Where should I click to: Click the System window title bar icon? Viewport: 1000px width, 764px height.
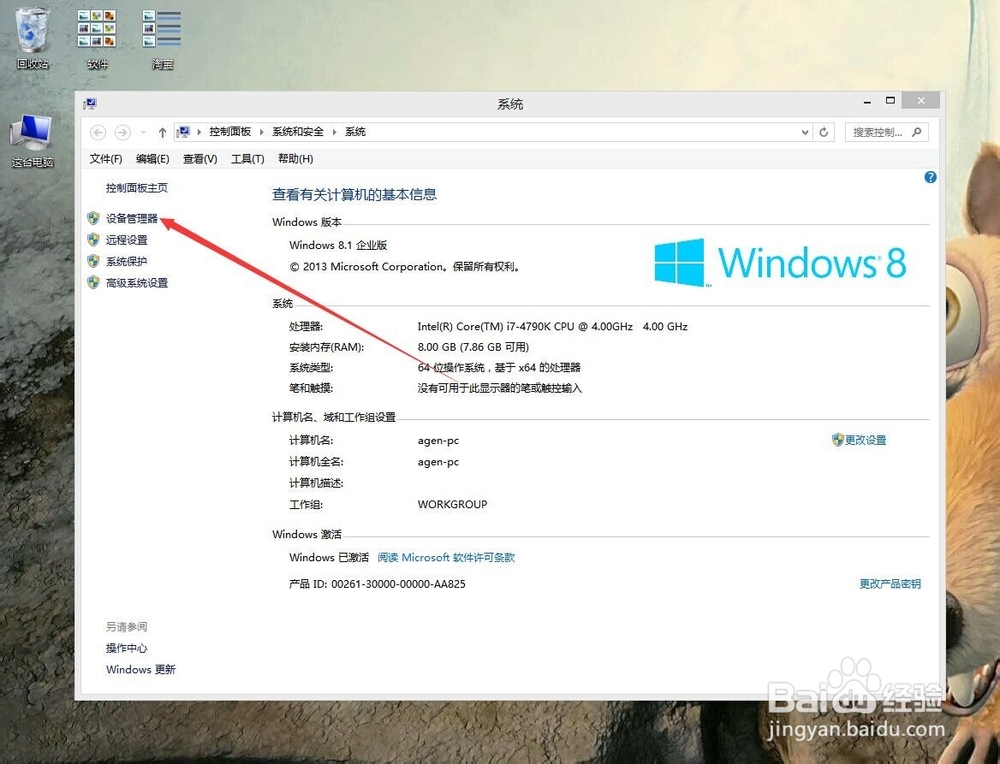(90, 103)
